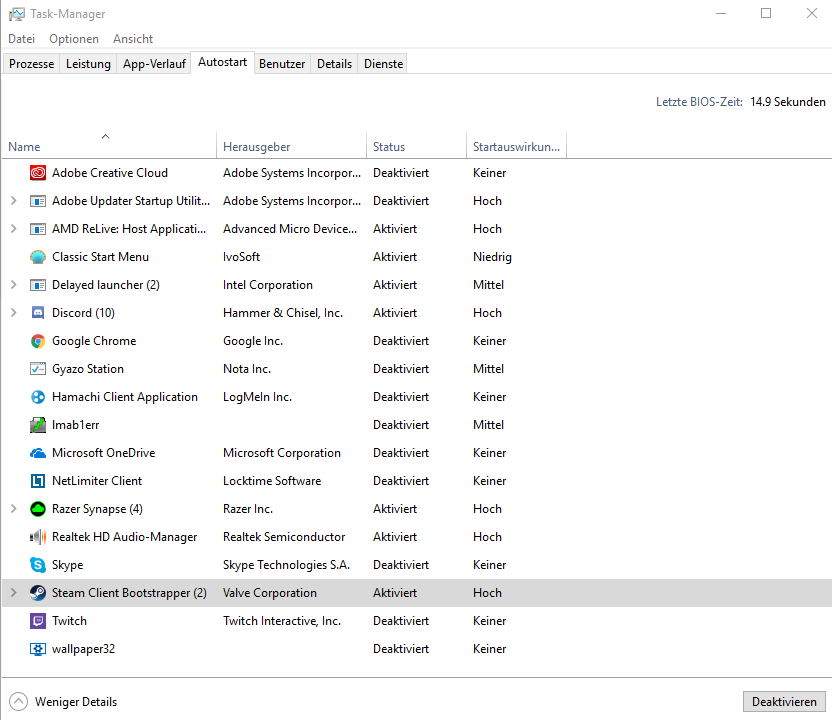Switch to the Benutzer tab
The width and height of the screenshot is (832, 720).
click(x=282, y=64)
